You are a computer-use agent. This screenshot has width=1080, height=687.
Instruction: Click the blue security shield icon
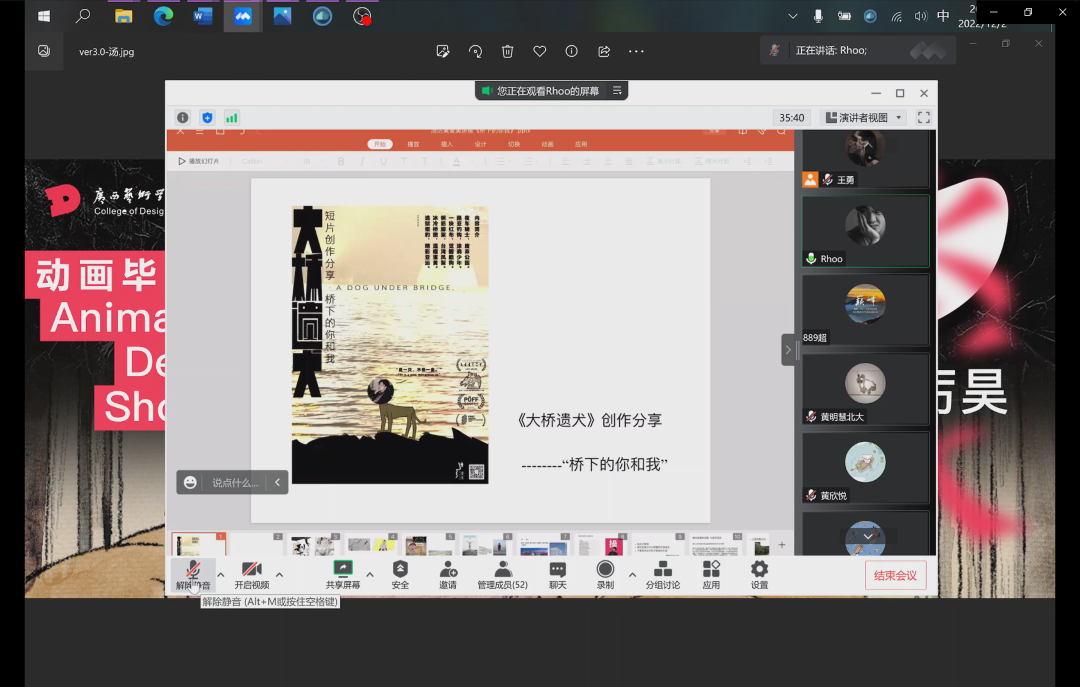[x=207, y=117]
